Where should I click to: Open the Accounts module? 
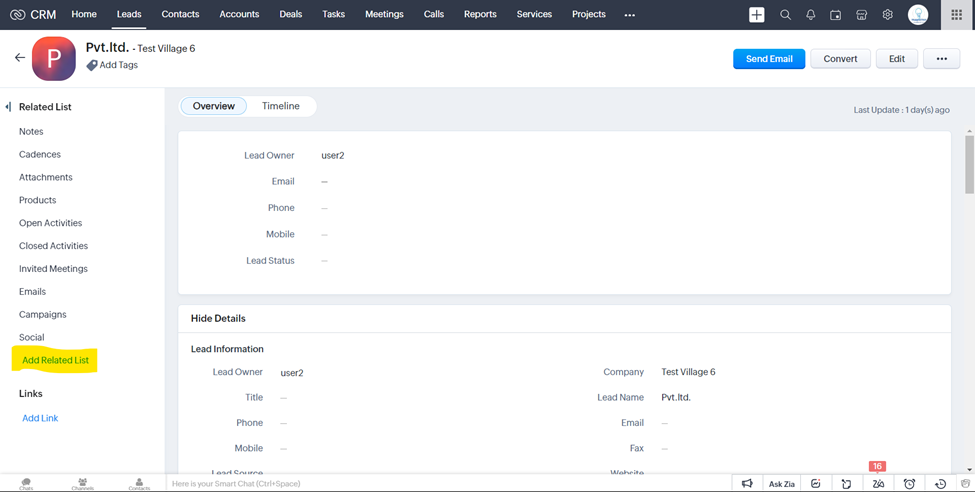[x=239, y=14]
